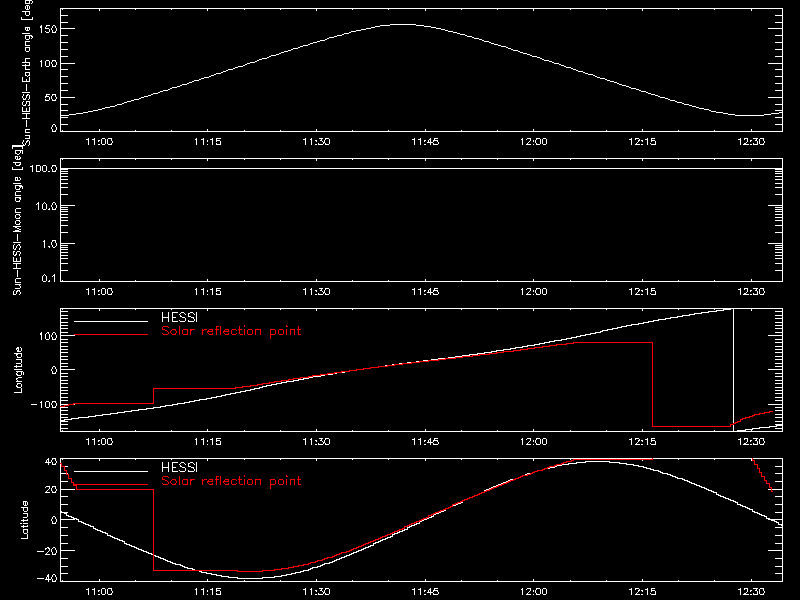The height and width of the screenshot is (600, 800).
Task: Select the 0.1 tick label on Moon angle plot
Action: (x=49, y=279)
